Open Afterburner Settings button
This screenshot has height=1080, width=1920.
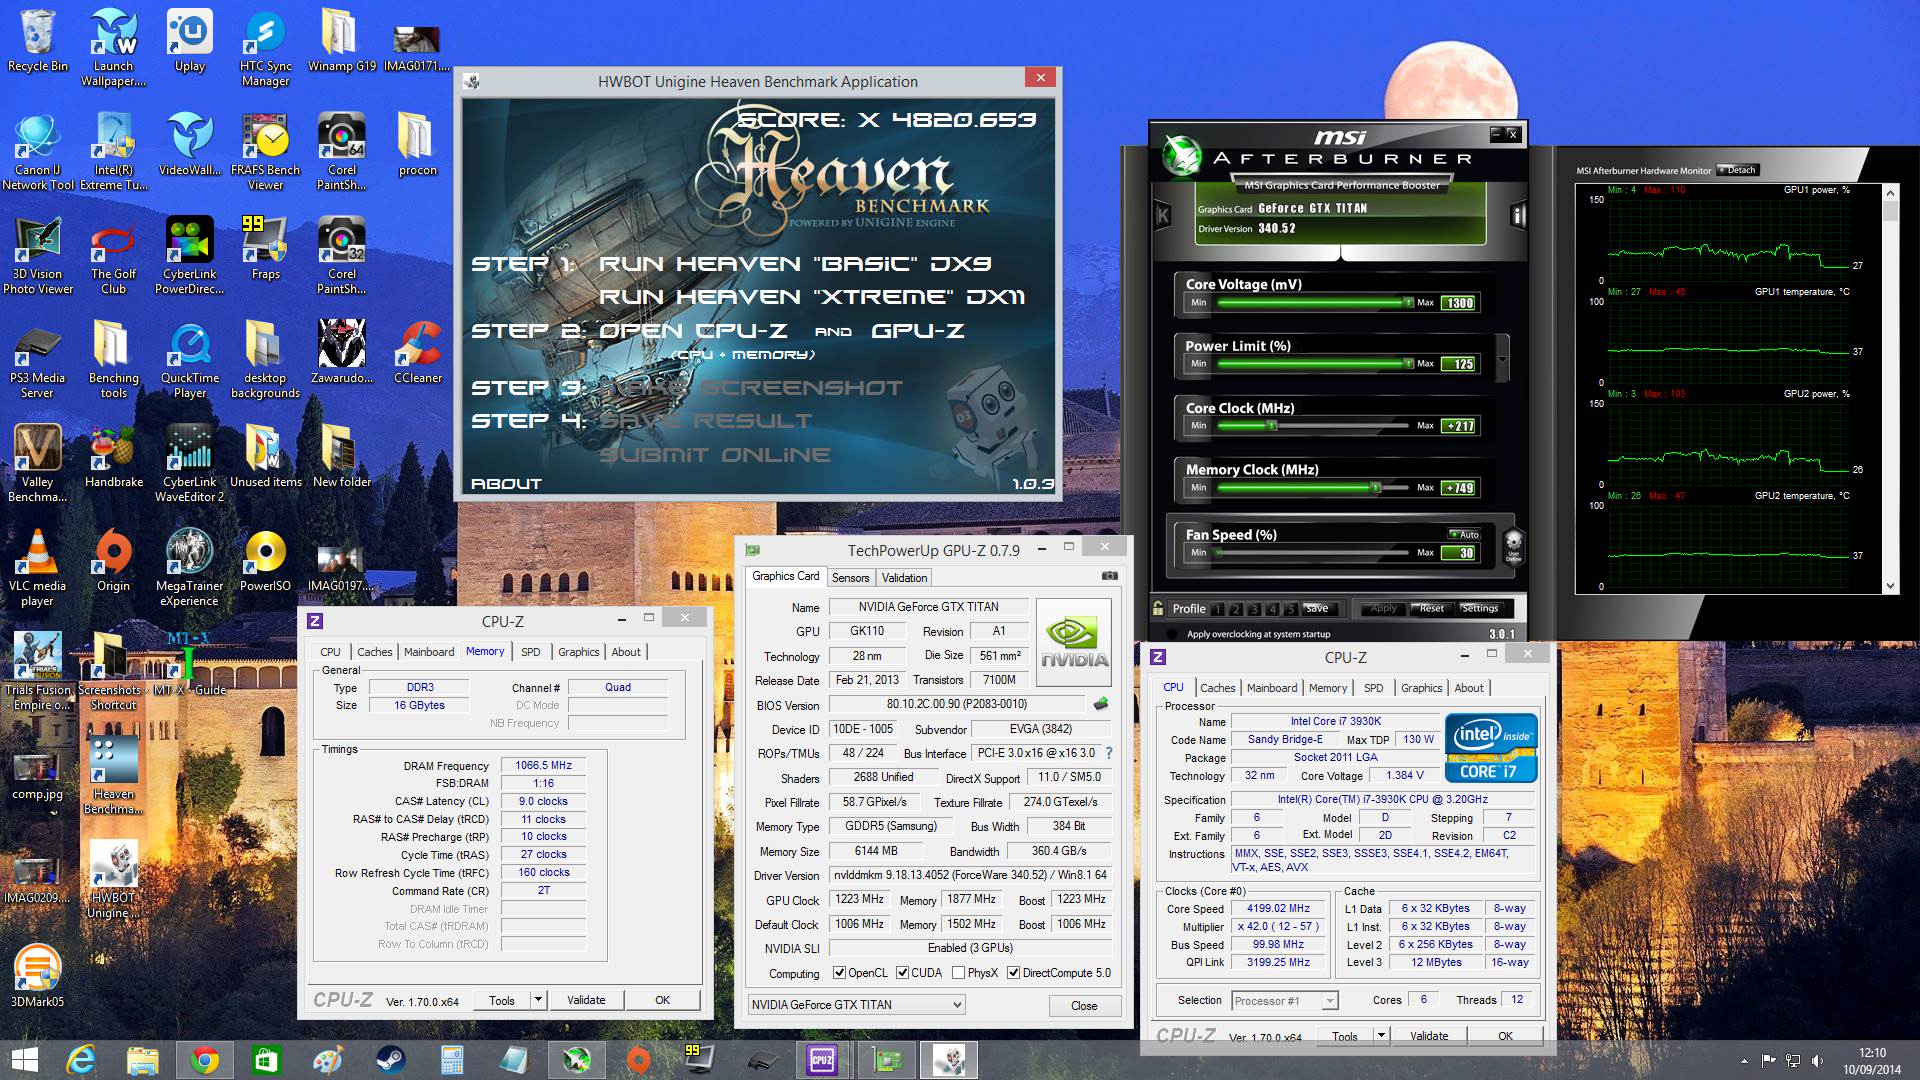(x=1479, y=609)
